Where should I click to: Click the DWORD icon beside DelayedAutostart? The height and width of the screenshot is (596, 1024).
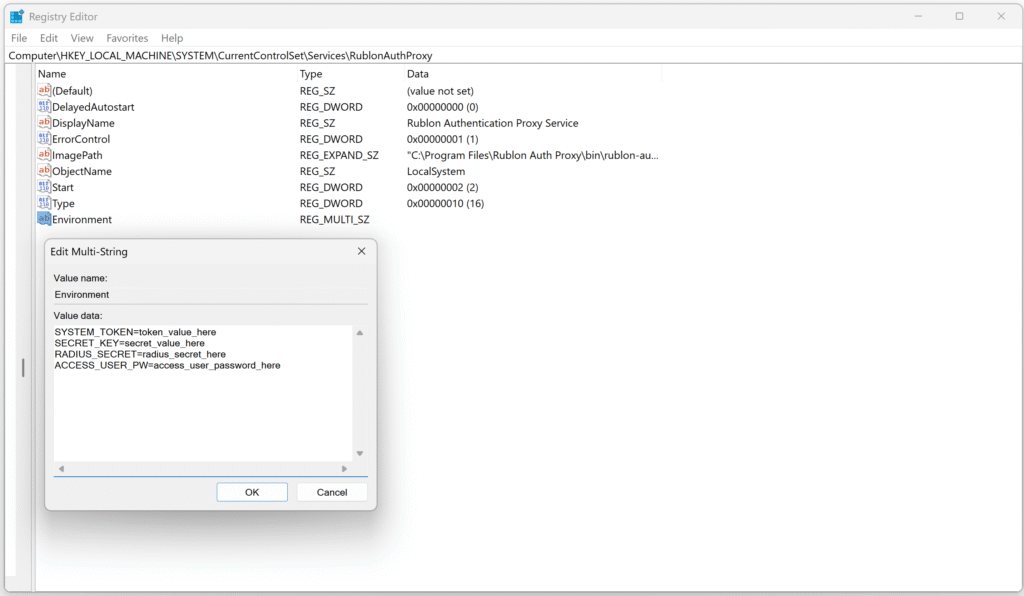[x=42, y=107]
